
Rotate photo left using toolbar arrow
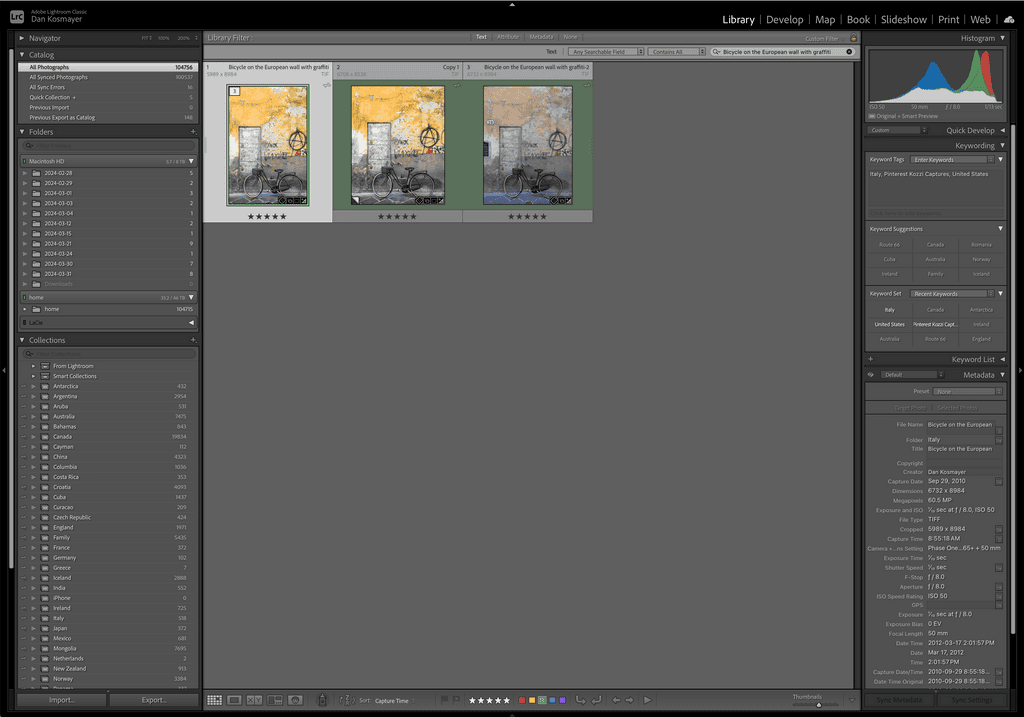point(580,700)
